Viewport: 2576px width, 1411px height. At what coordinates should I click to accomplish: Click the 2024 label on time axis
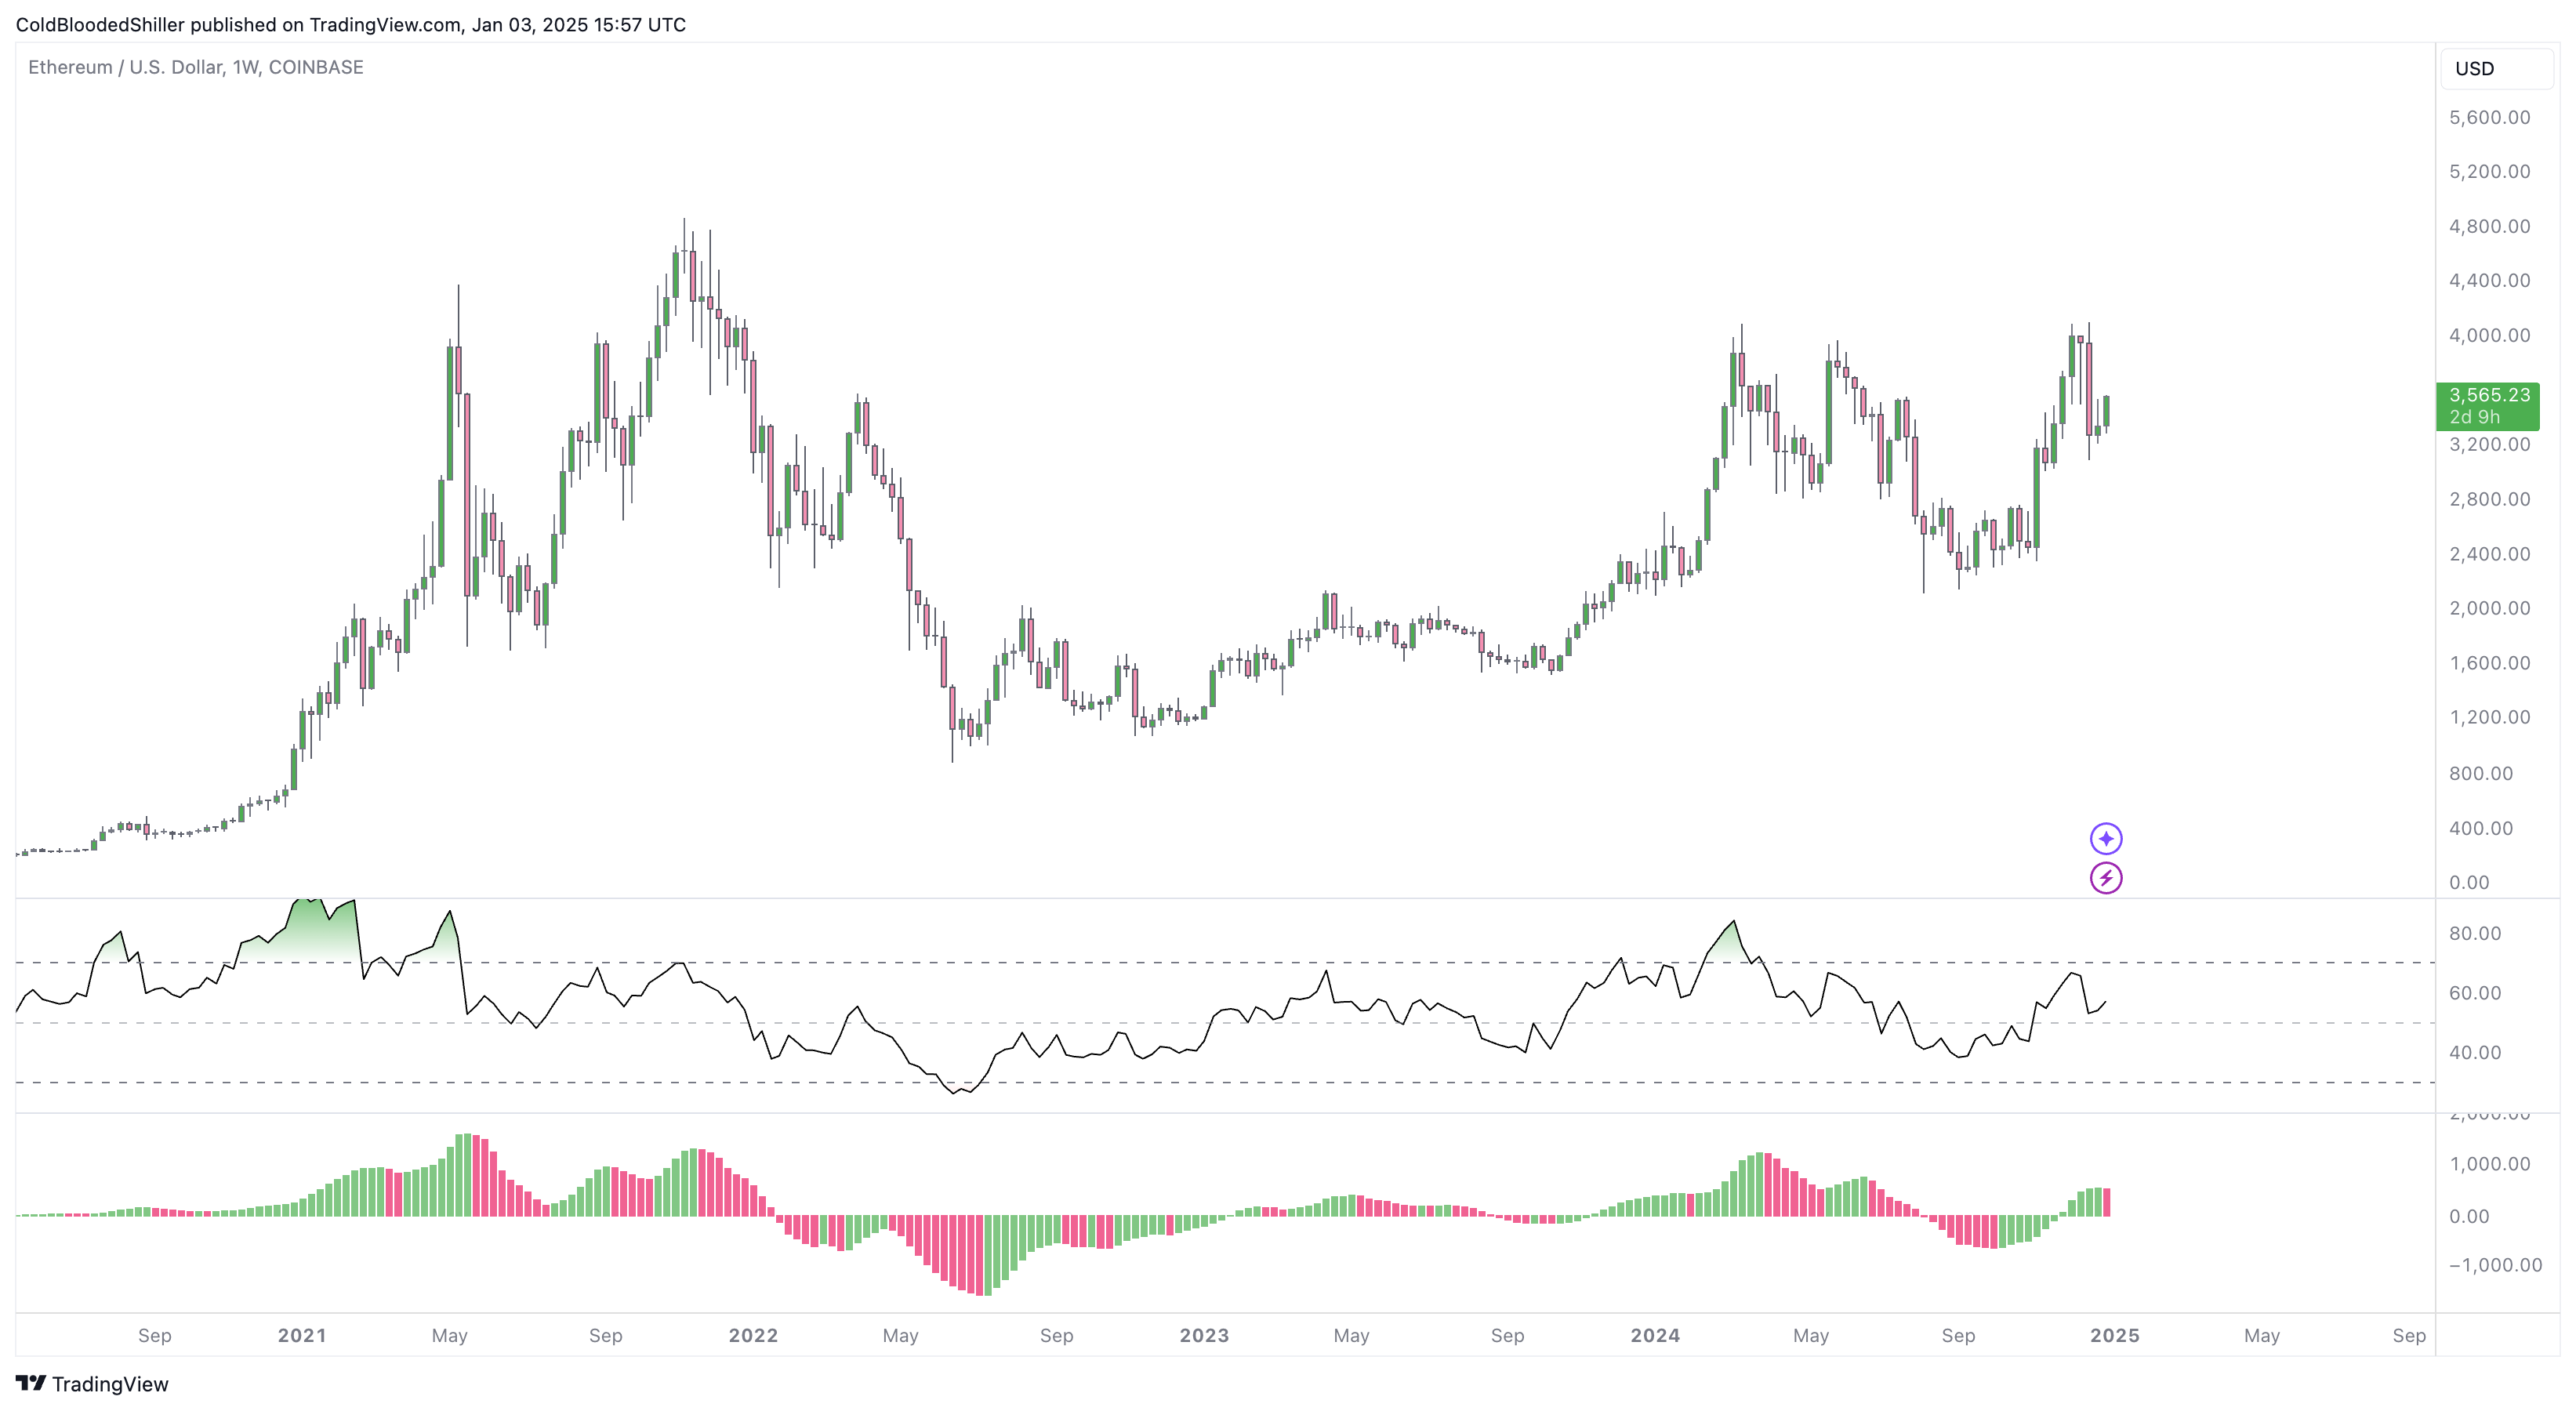[1655, 1335]
